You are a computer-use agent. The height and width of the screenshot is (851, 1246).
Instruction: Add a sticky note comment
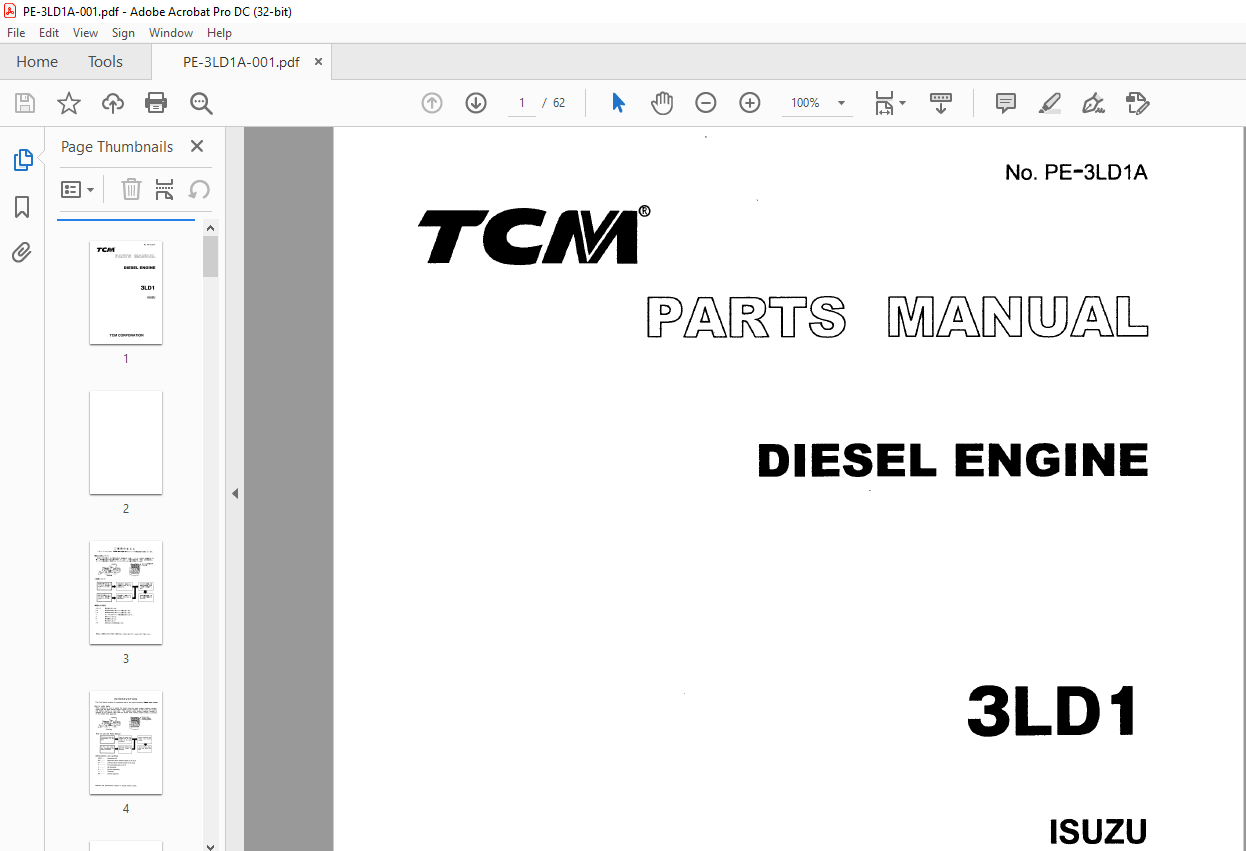tap(1006, 103)
